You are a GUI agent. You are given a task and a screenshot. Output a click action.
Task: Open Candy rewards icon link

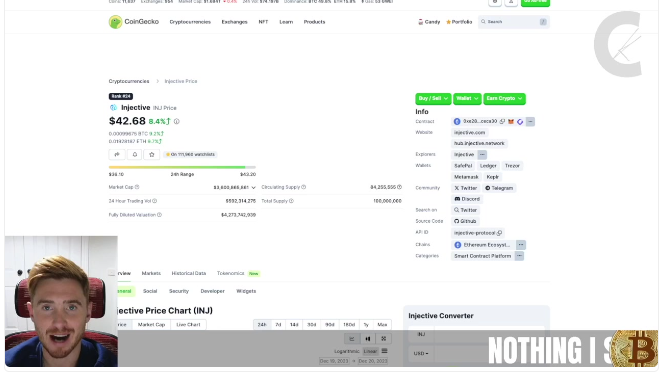point(429,22)
